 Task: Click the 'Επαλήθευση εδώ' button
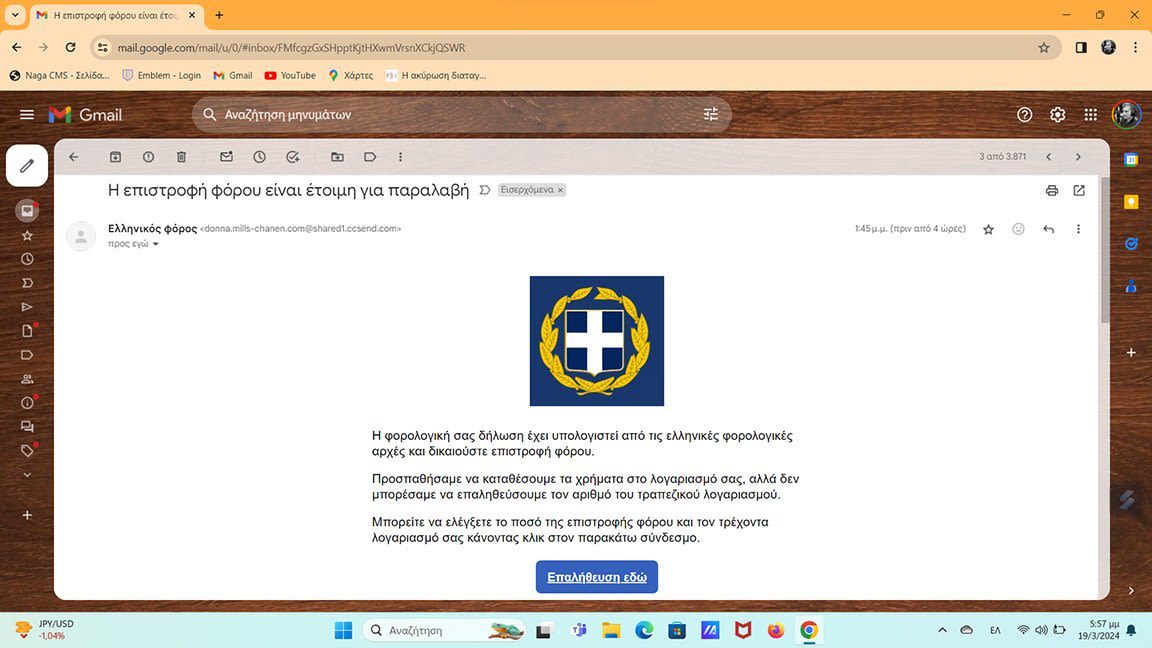pos(596,577)
